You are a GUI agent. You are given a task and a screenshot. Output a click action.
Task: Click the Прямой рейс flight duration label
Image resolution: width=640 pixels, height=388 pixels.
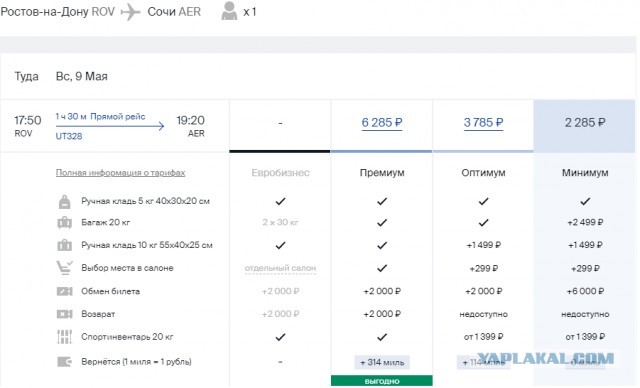click(100, 117)
